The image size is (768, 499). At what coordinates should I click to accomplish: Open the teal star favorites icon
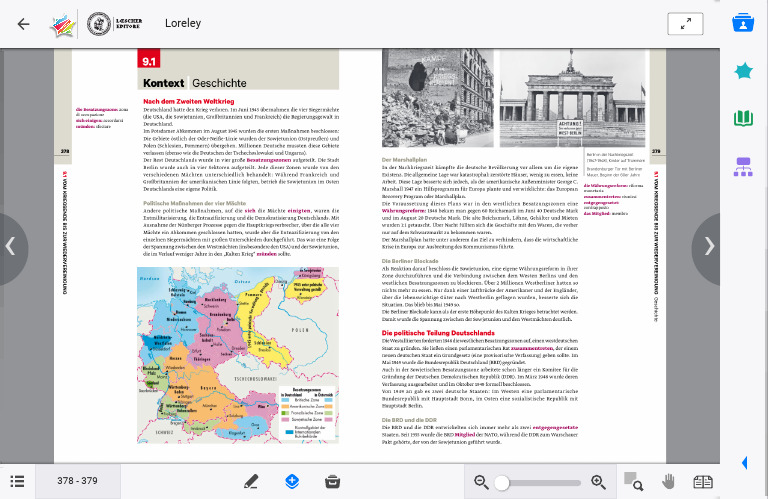click(743, 71)
